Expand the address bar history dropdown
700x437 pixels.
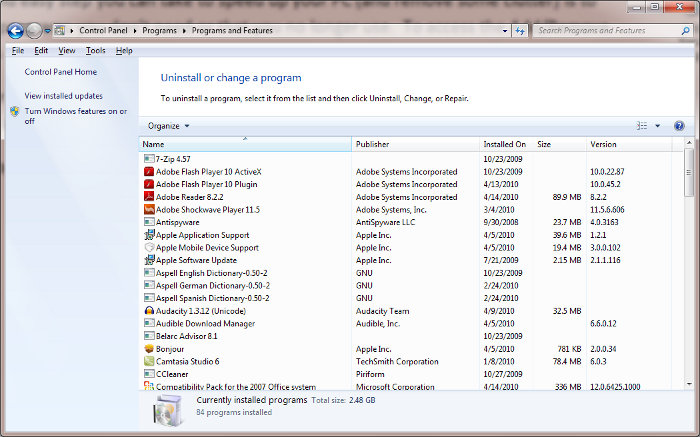pos(505,31)
